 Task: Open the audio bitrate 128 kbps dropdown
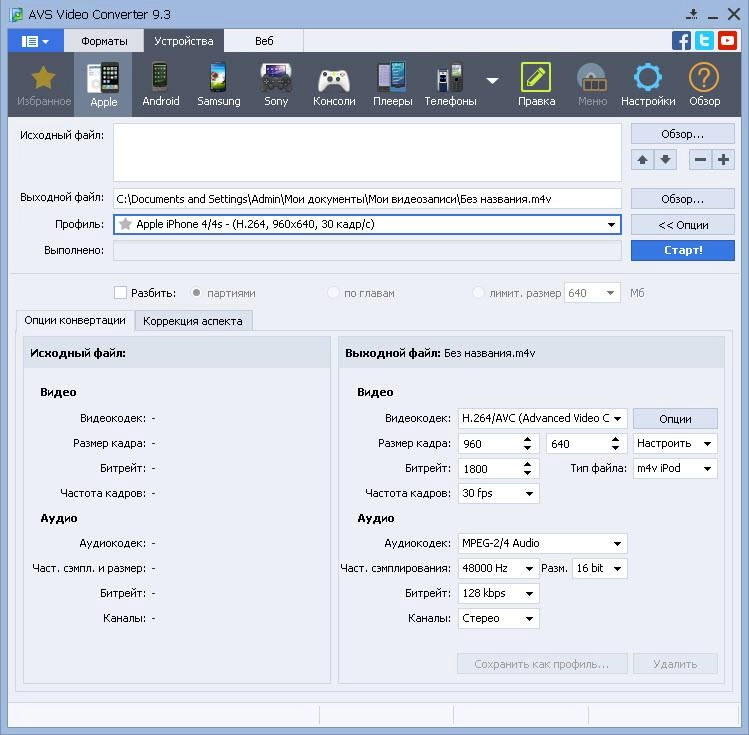click(x=498, y=593)
